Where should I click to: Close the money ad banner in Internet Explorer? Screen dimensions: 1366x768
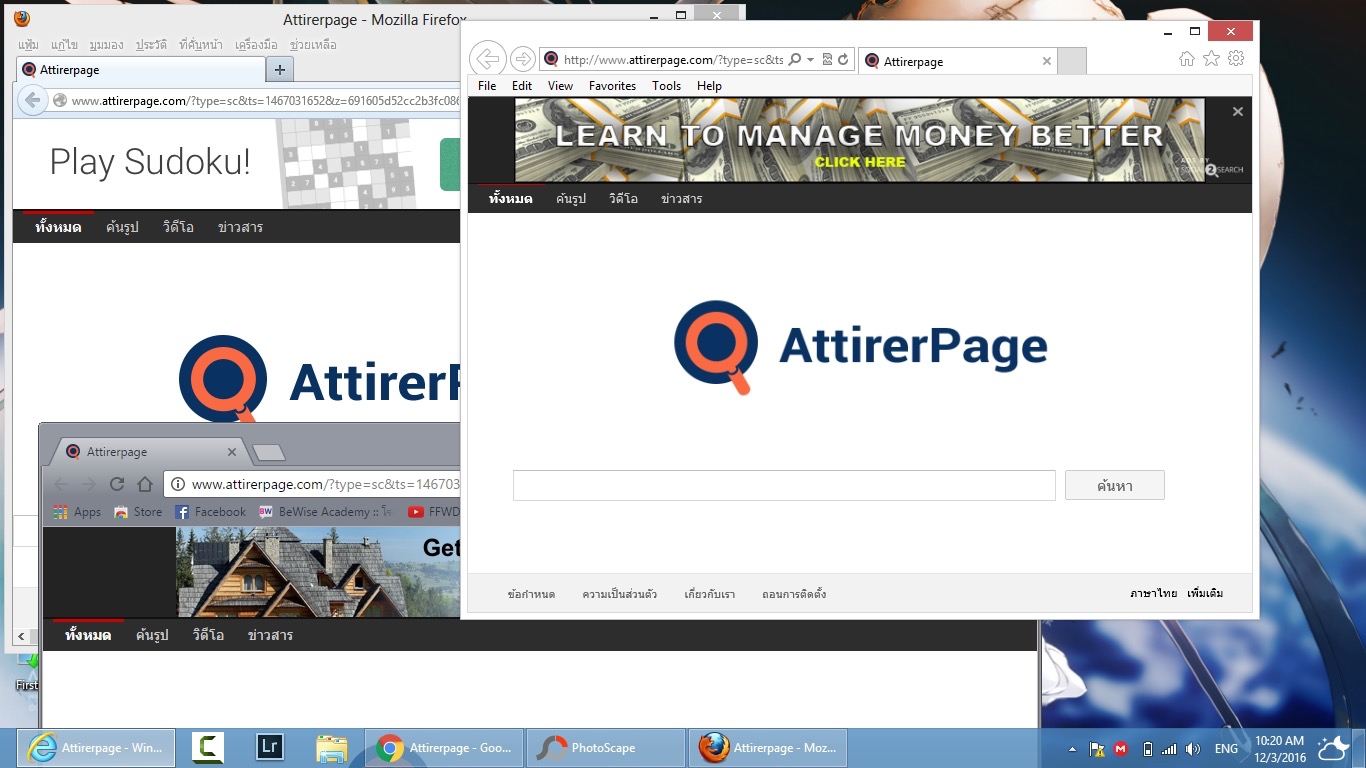[x=1238, y=111]
